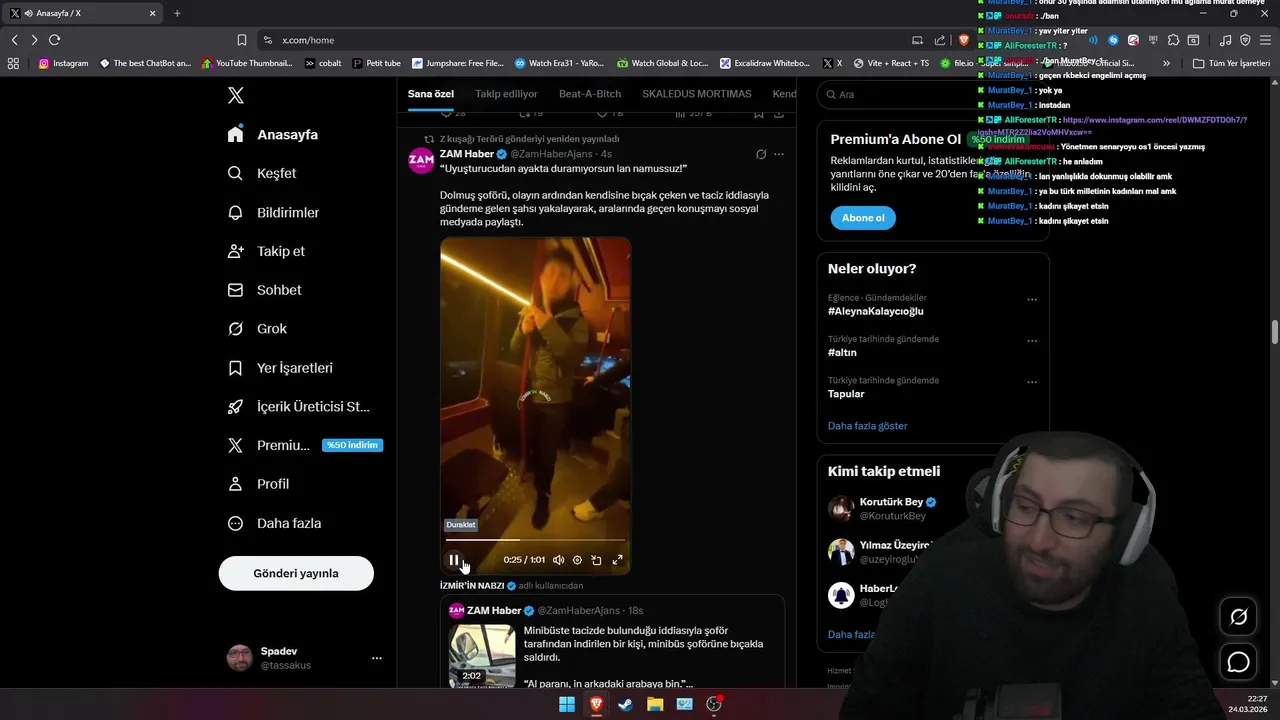Screen dimensions: 1280x720
Task: Seek on video progress bar
Action: click(535, 540)
